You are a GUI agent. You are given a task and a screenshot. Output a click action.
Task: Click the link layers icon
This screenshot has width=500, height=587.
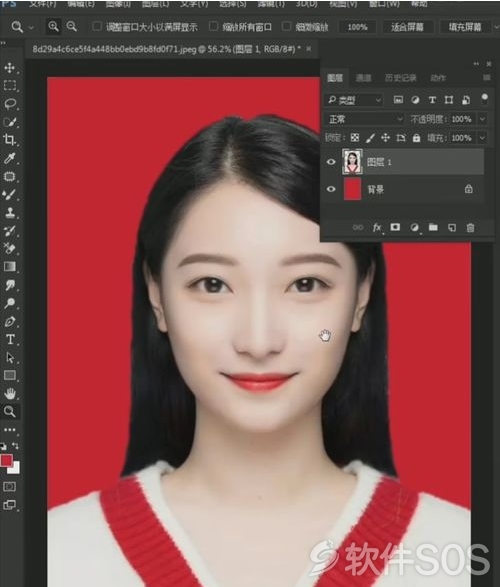point(358,228)
